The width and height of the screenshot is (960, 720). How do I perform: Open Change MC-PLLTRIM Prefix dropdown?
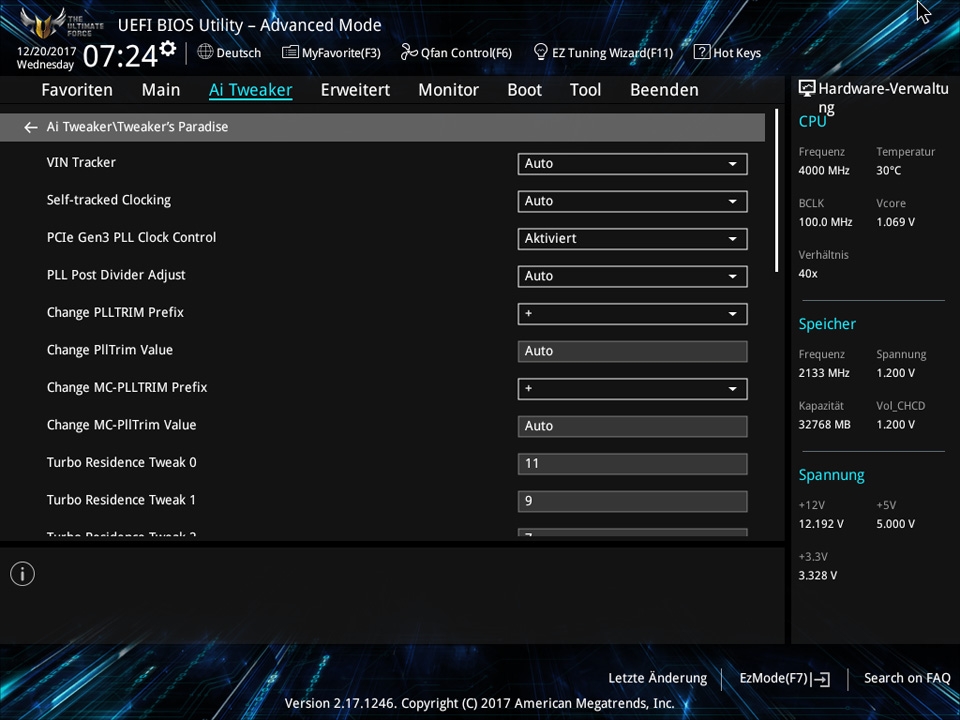pos(632,389)
